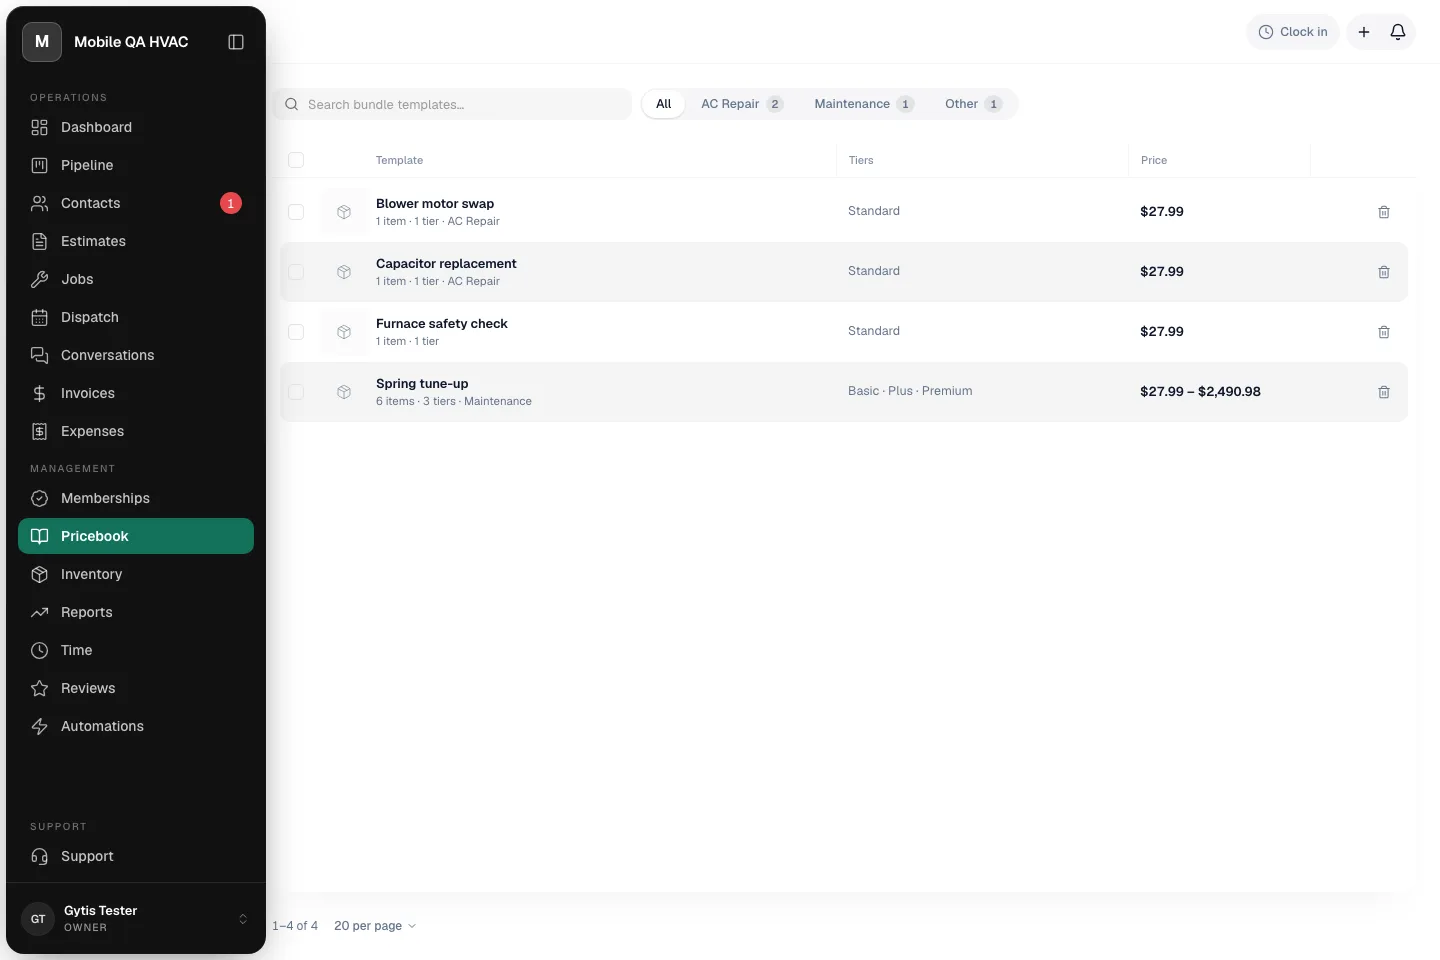Delete the Blower motor swap template
The height and width of the screenshot is (960, 1440).
click(1384, 212)
